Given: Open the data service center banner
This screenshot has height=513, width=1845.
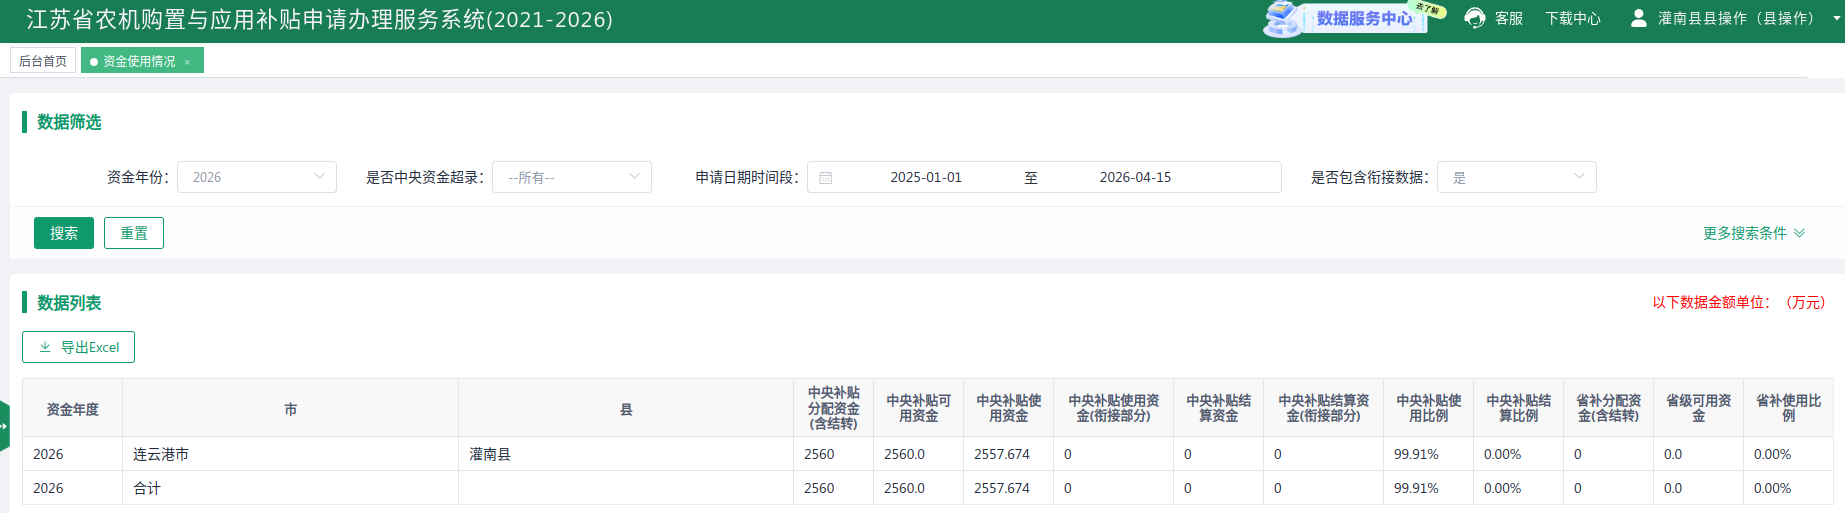Looking at the screenshot, I should coord(1351,18).
